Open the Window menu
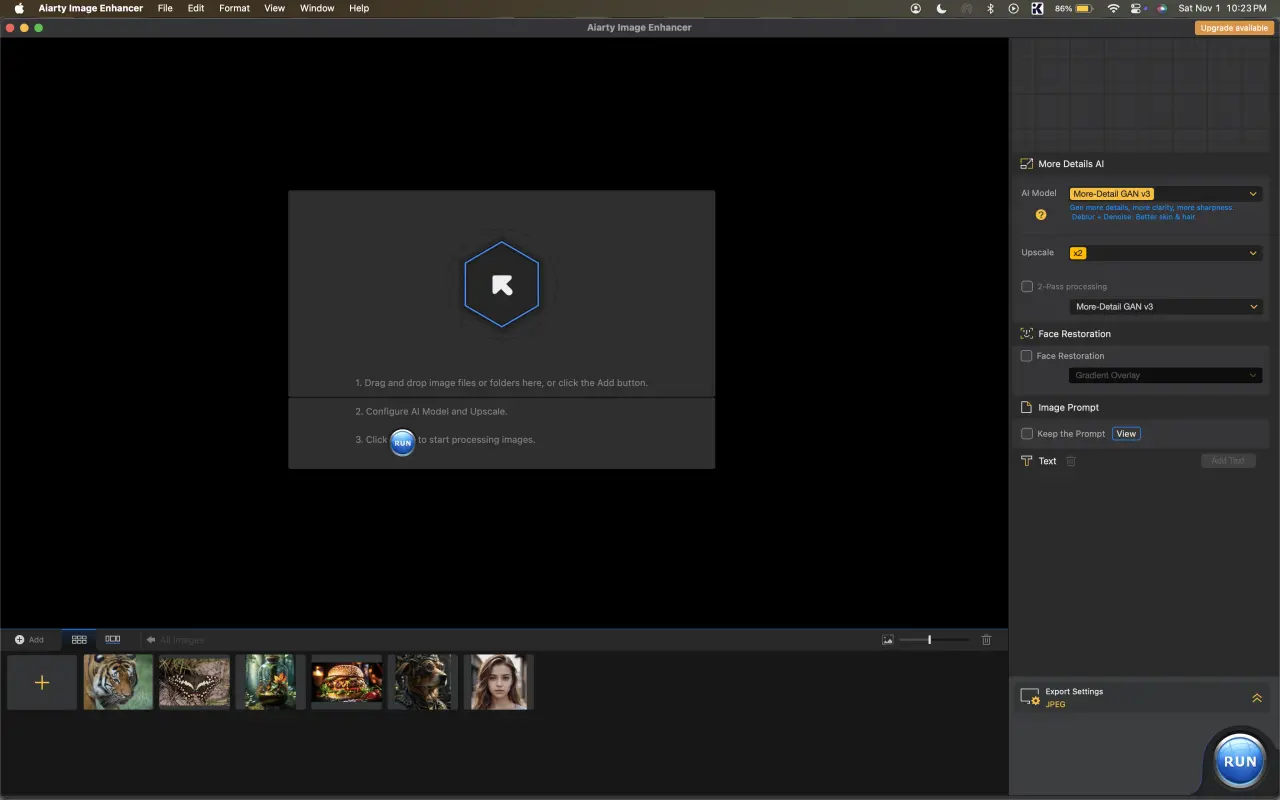Viewport: 1280px width, 800px height. click(317, 8)
